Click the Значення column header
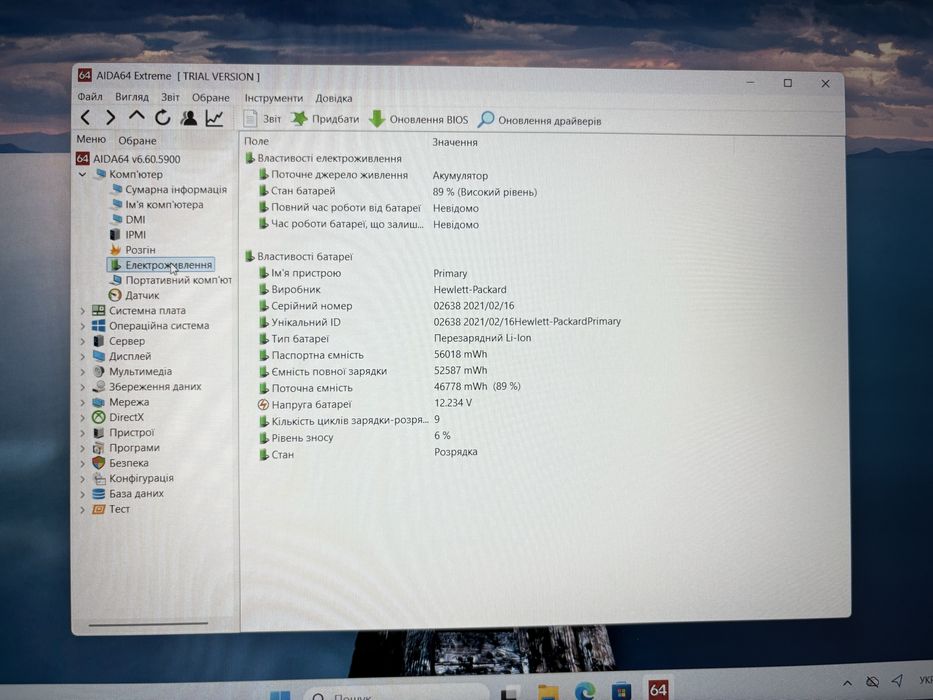Screen dimensions: 933x700 click(455, 142)
